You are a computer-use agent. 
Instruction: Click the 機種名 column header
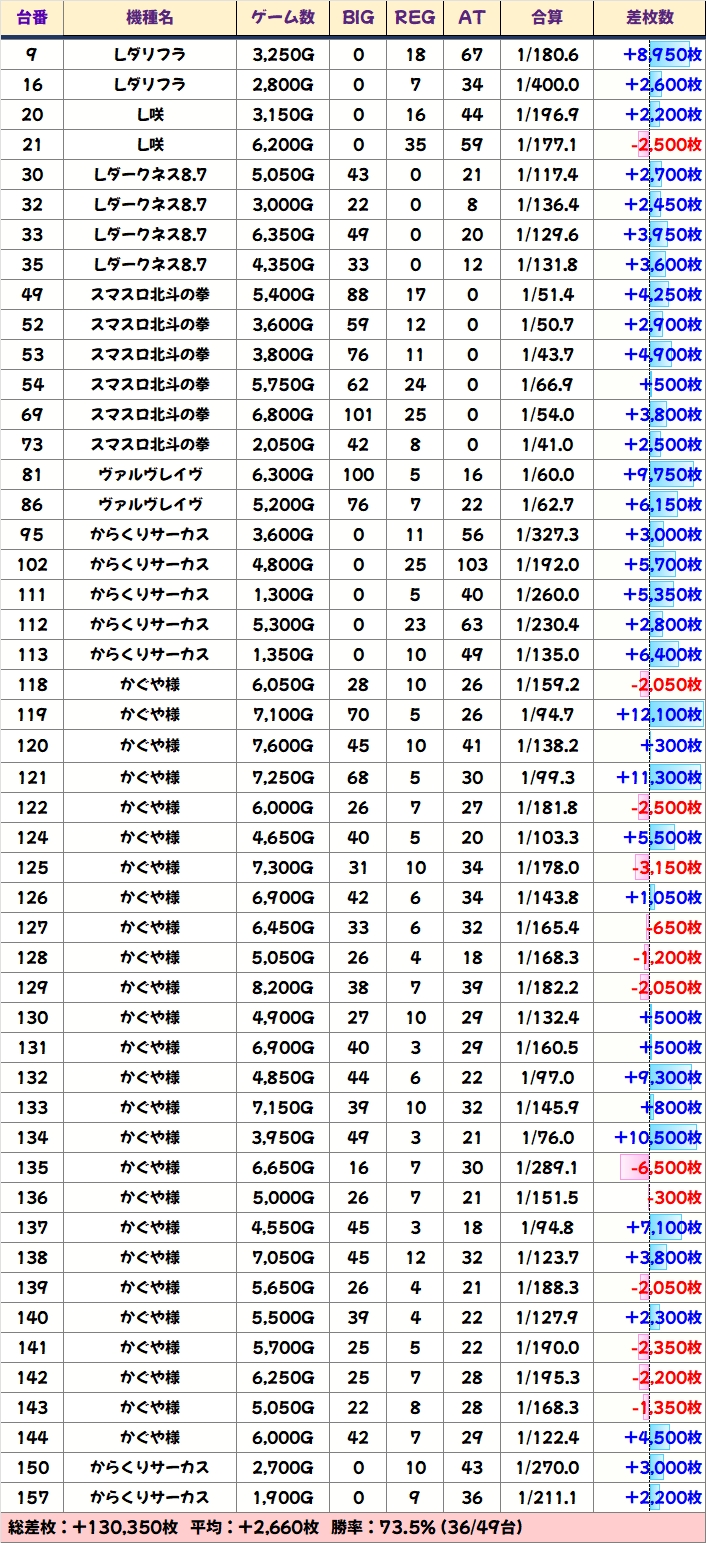[x=150, y=18]
